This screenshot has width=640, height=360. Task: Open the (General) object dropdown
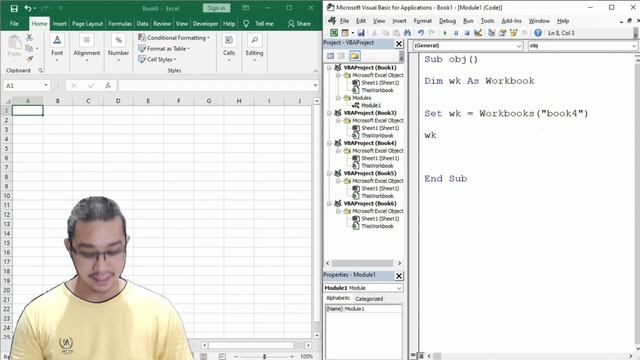pos(519,46)
